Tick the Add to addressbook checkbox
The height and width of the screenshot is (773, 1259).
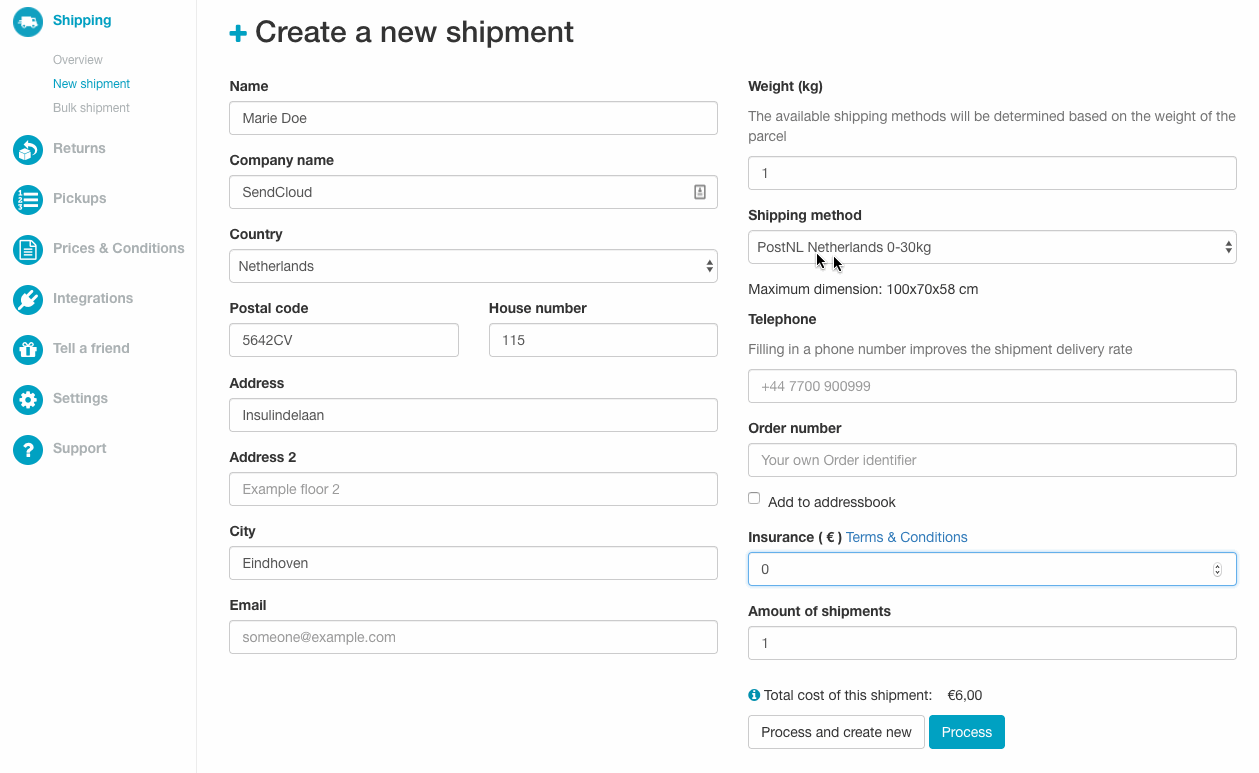pyautogui.click(x=754, y=498)
